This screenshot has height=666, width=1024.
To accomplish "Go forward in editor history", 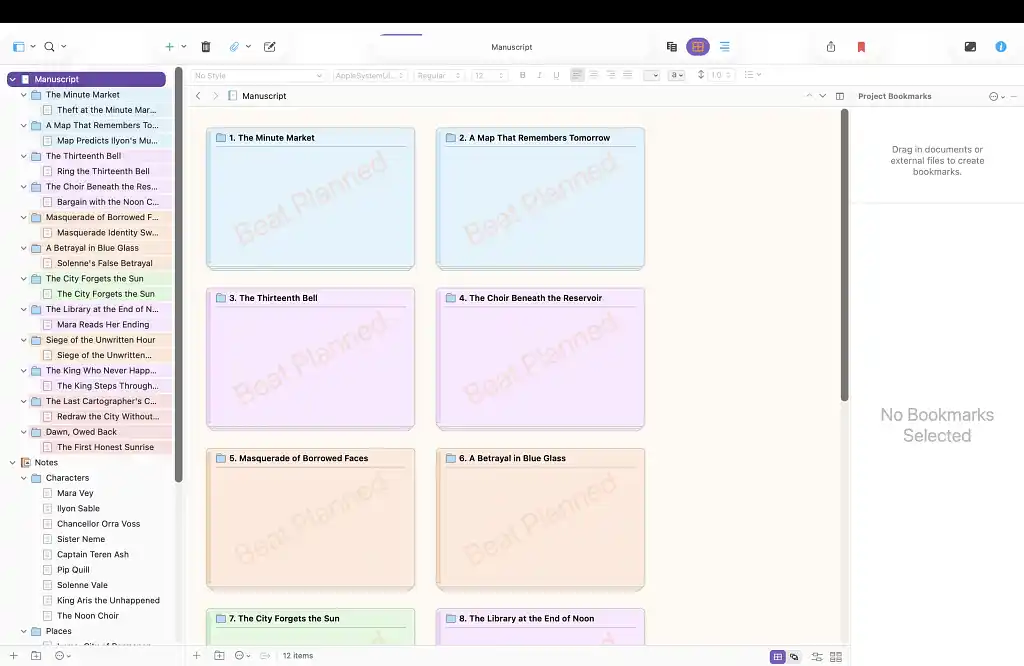I will 216,96.
